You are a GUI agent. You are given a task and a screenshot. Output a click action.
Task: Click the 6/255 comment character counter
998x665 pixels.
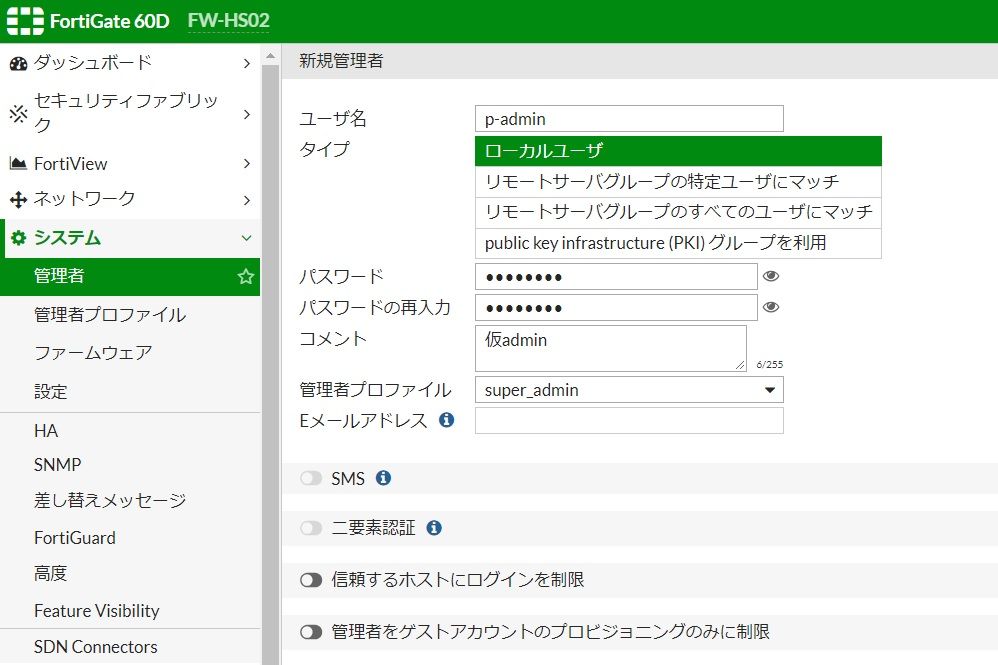[770, 365]
